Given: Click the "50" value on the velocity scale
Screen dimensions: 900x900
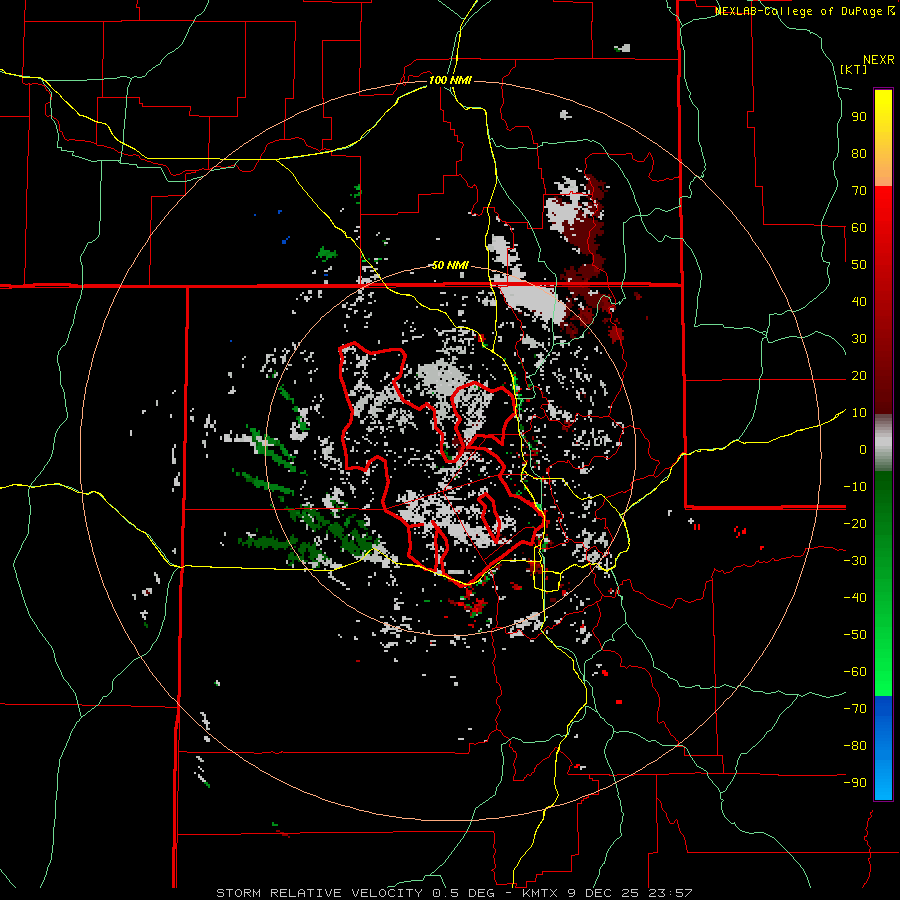Looking at the screenshot, I should click(859, 265).
